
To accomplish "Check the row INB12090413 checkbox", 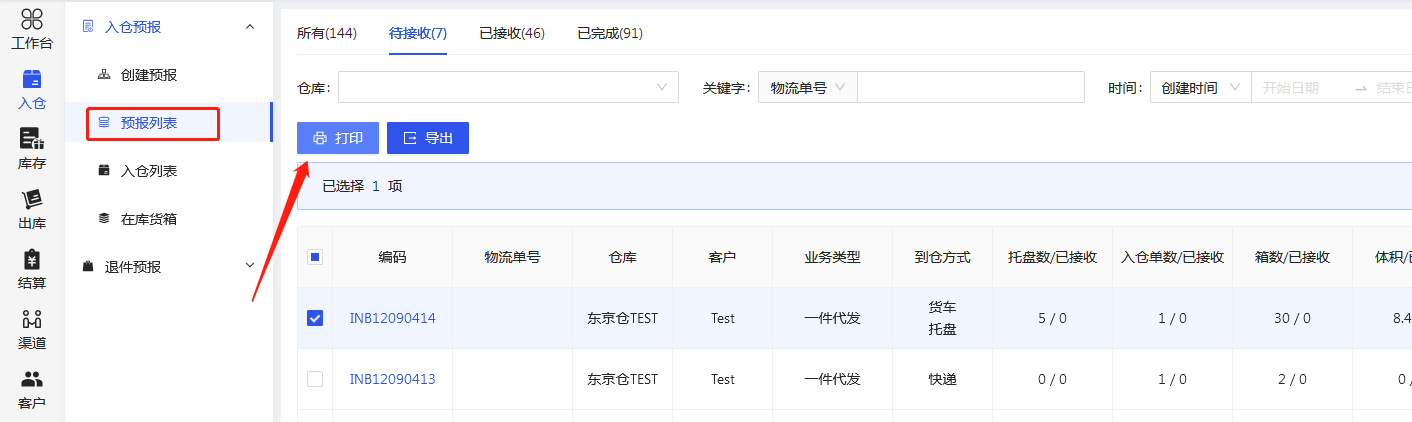I will tap(315, 379).
